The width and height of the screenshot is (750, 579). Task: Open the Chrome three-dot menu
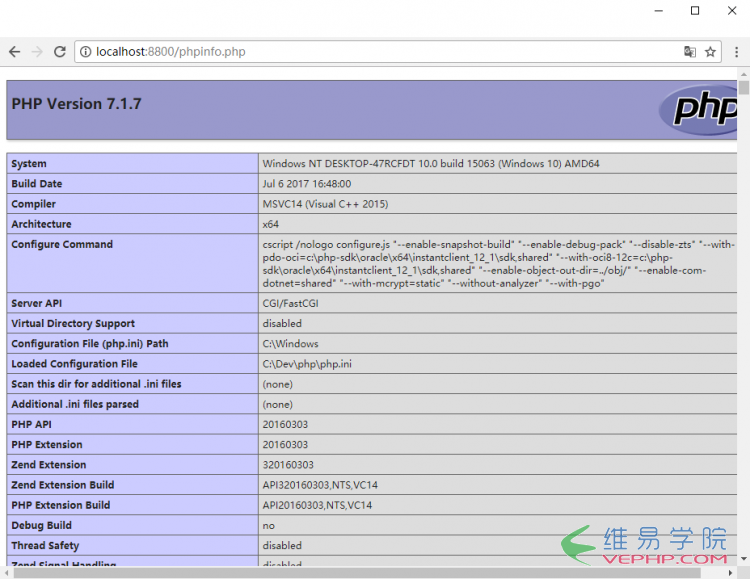coord(736,52)
